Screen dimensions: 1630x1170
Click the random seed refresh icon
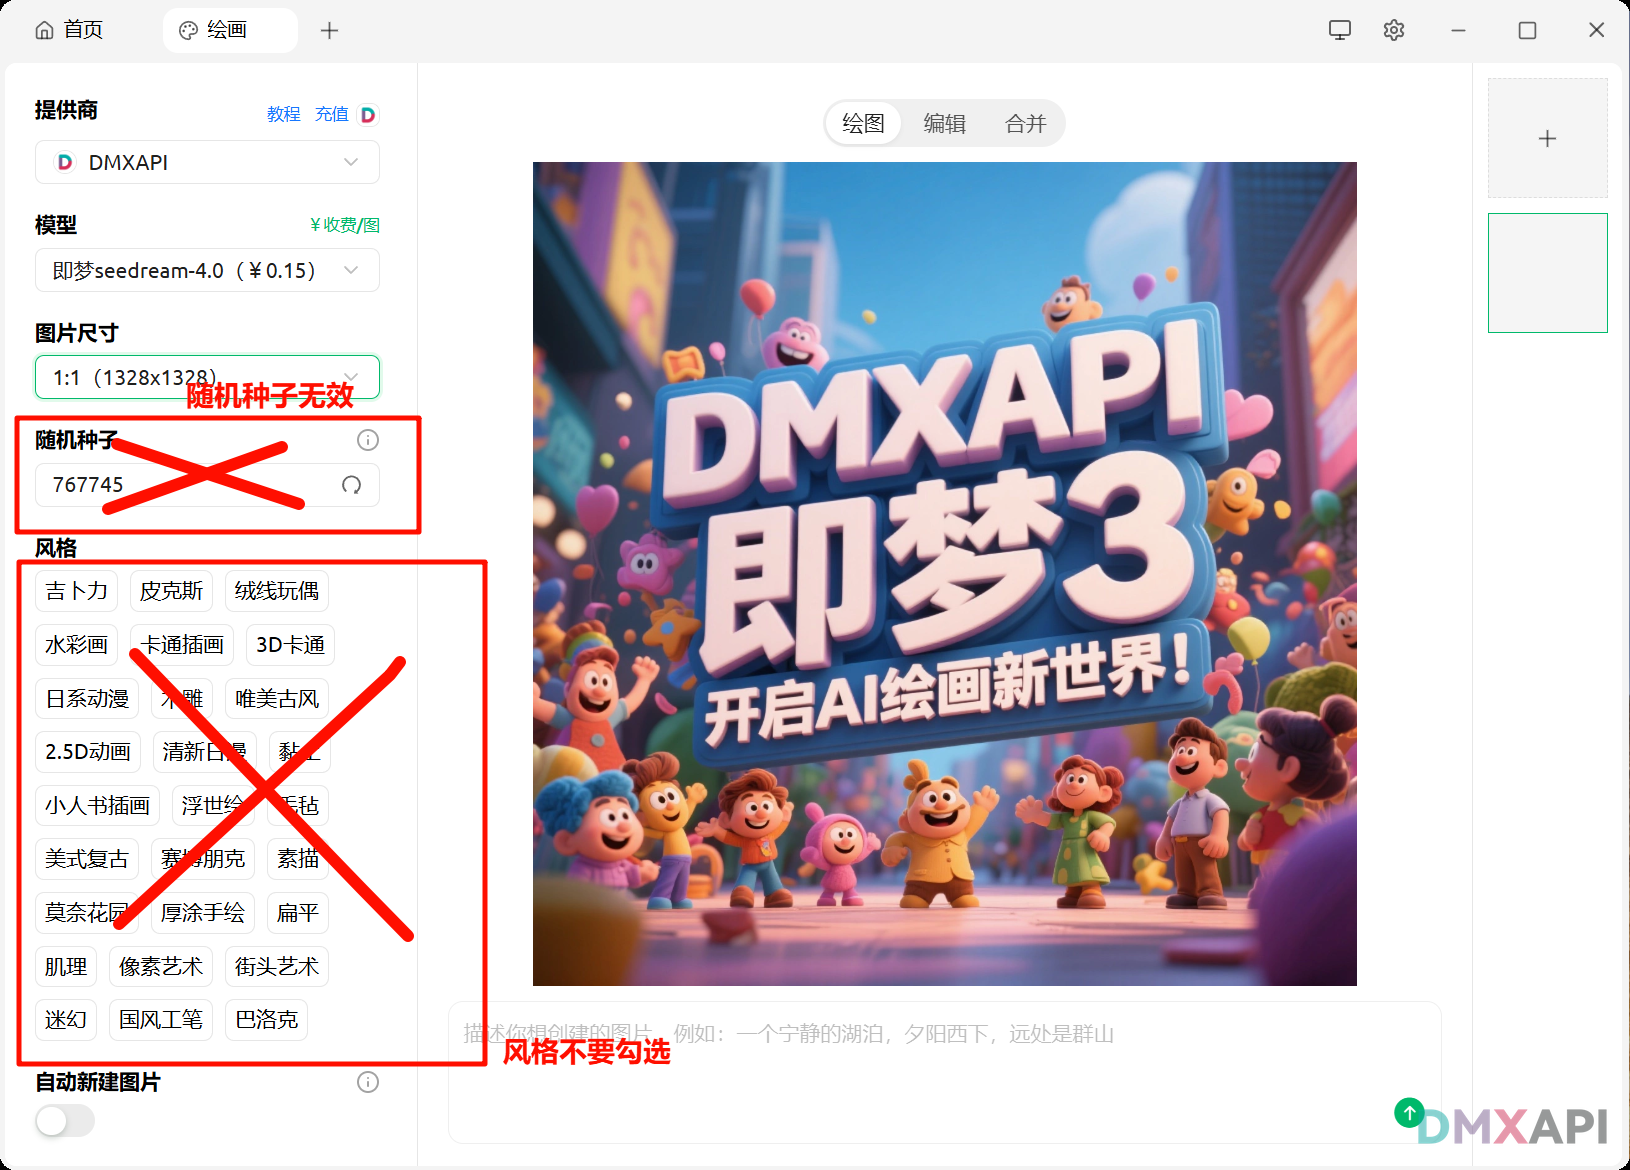[x=351, y=485]
